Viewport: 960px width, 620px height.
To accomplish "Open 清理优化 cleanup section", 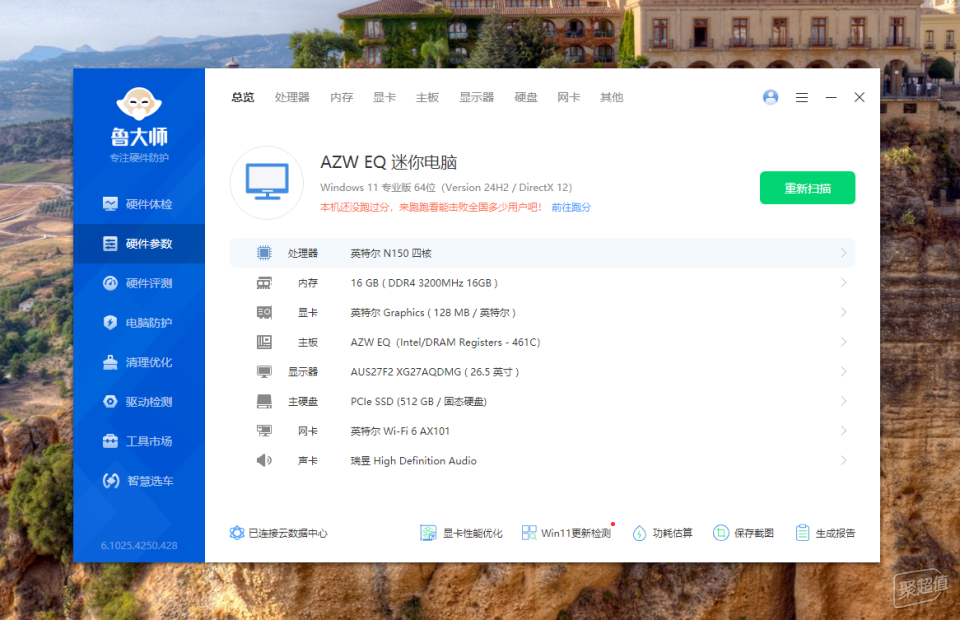I will point(138,362).
